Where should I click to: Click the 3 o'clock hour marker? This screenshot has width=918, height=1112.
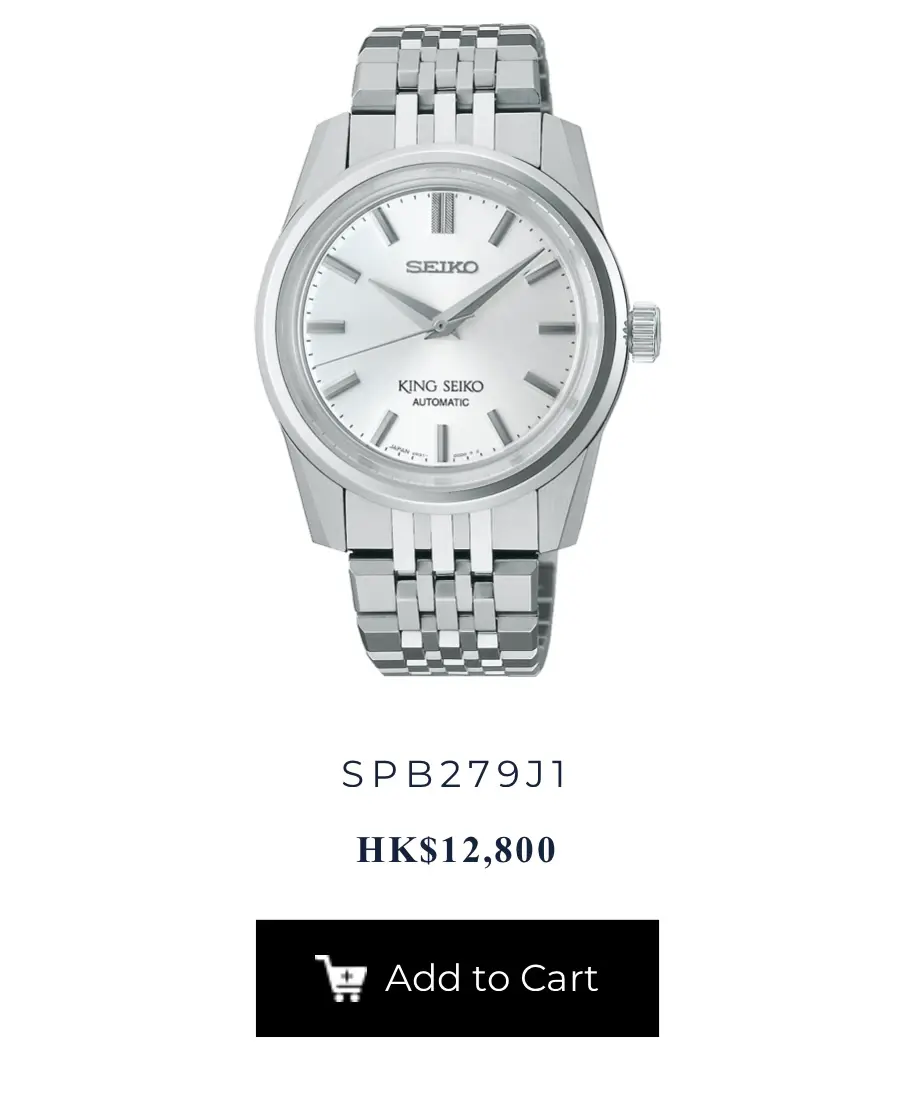[x=557, y=327]
